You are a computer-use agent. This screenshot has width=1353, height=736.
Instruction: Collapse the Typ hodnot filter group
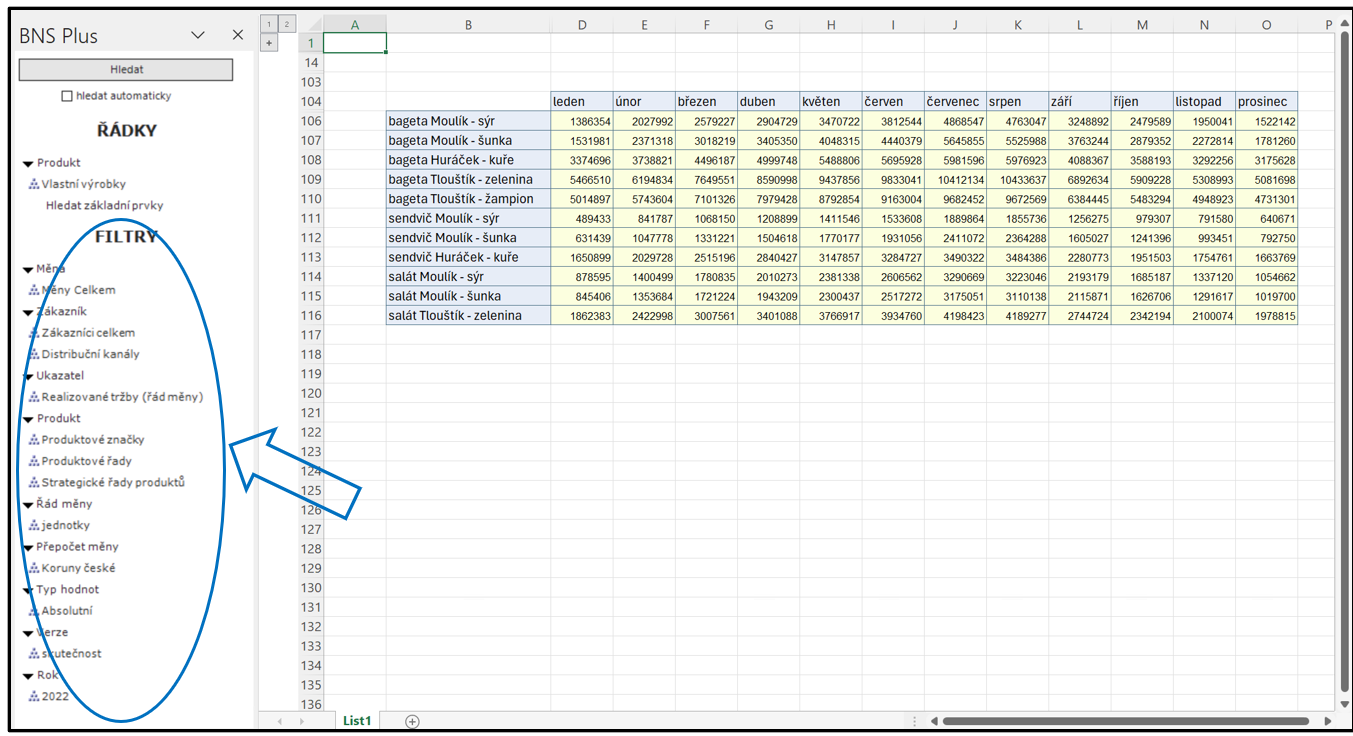click(28, 590)
